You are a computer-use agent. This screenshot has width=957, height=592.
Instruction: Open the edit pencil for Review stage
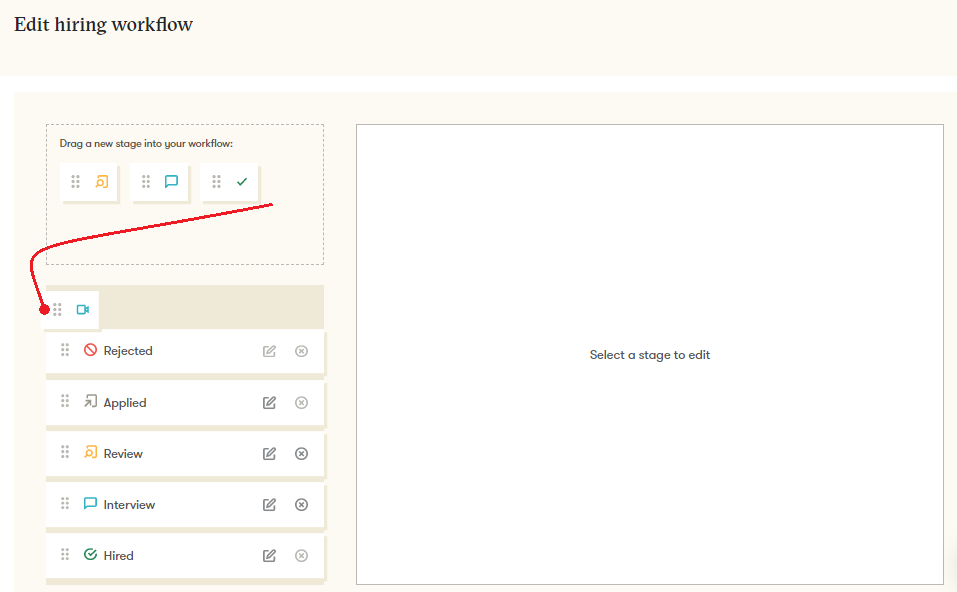coord(269,454)
